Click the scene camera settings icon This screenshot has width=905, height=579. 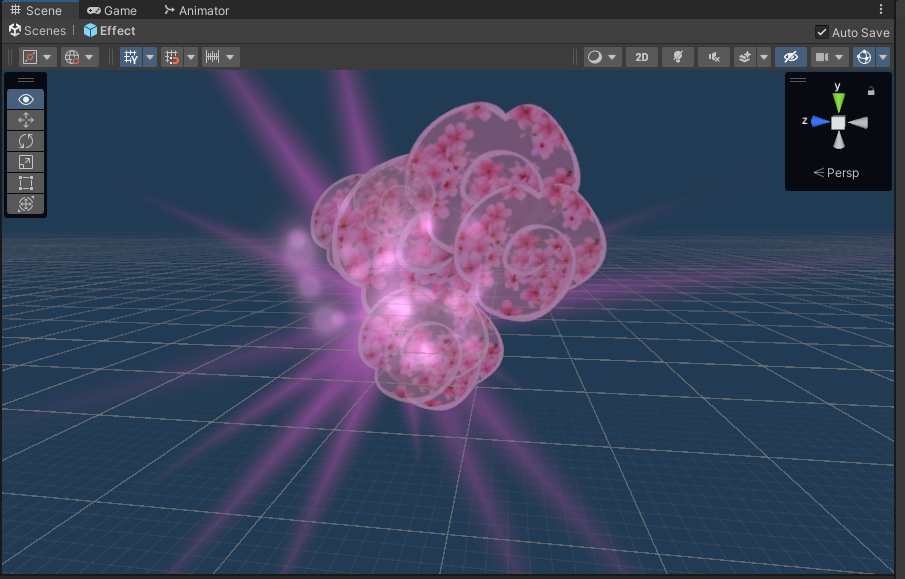[822, 57]
